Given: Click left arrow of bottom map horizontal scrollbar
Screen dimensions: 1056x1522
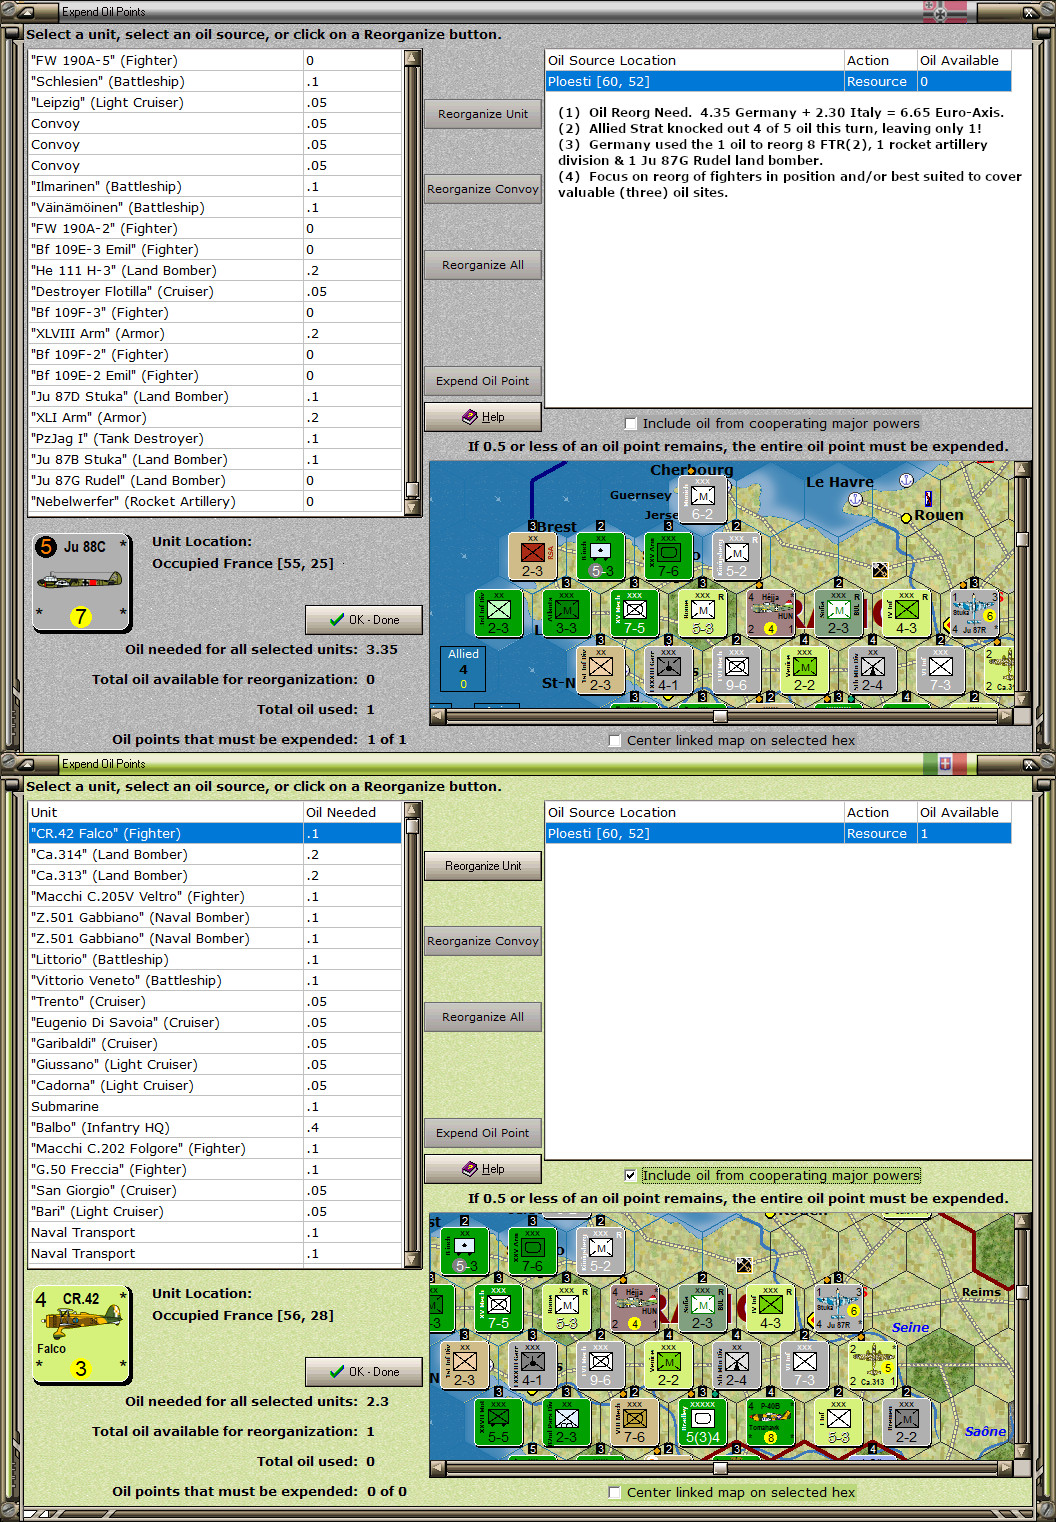Looking at the screenshot, I should pyautogui.click(x=438, y=1468).
